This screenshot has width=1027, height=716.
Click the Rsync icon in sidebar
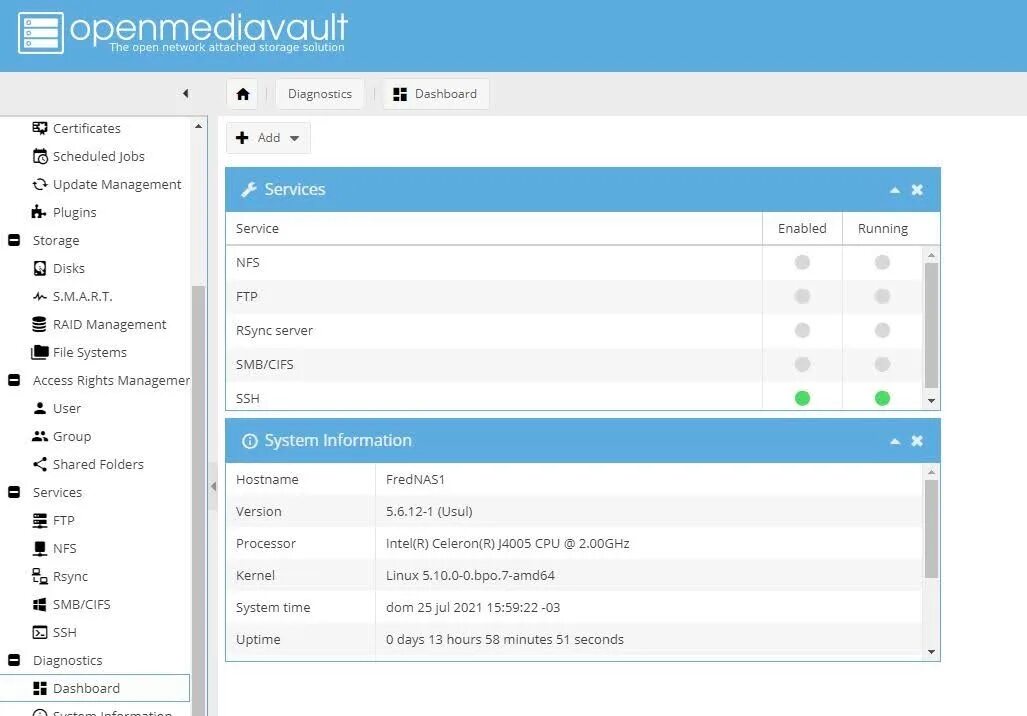click(40, 576)
